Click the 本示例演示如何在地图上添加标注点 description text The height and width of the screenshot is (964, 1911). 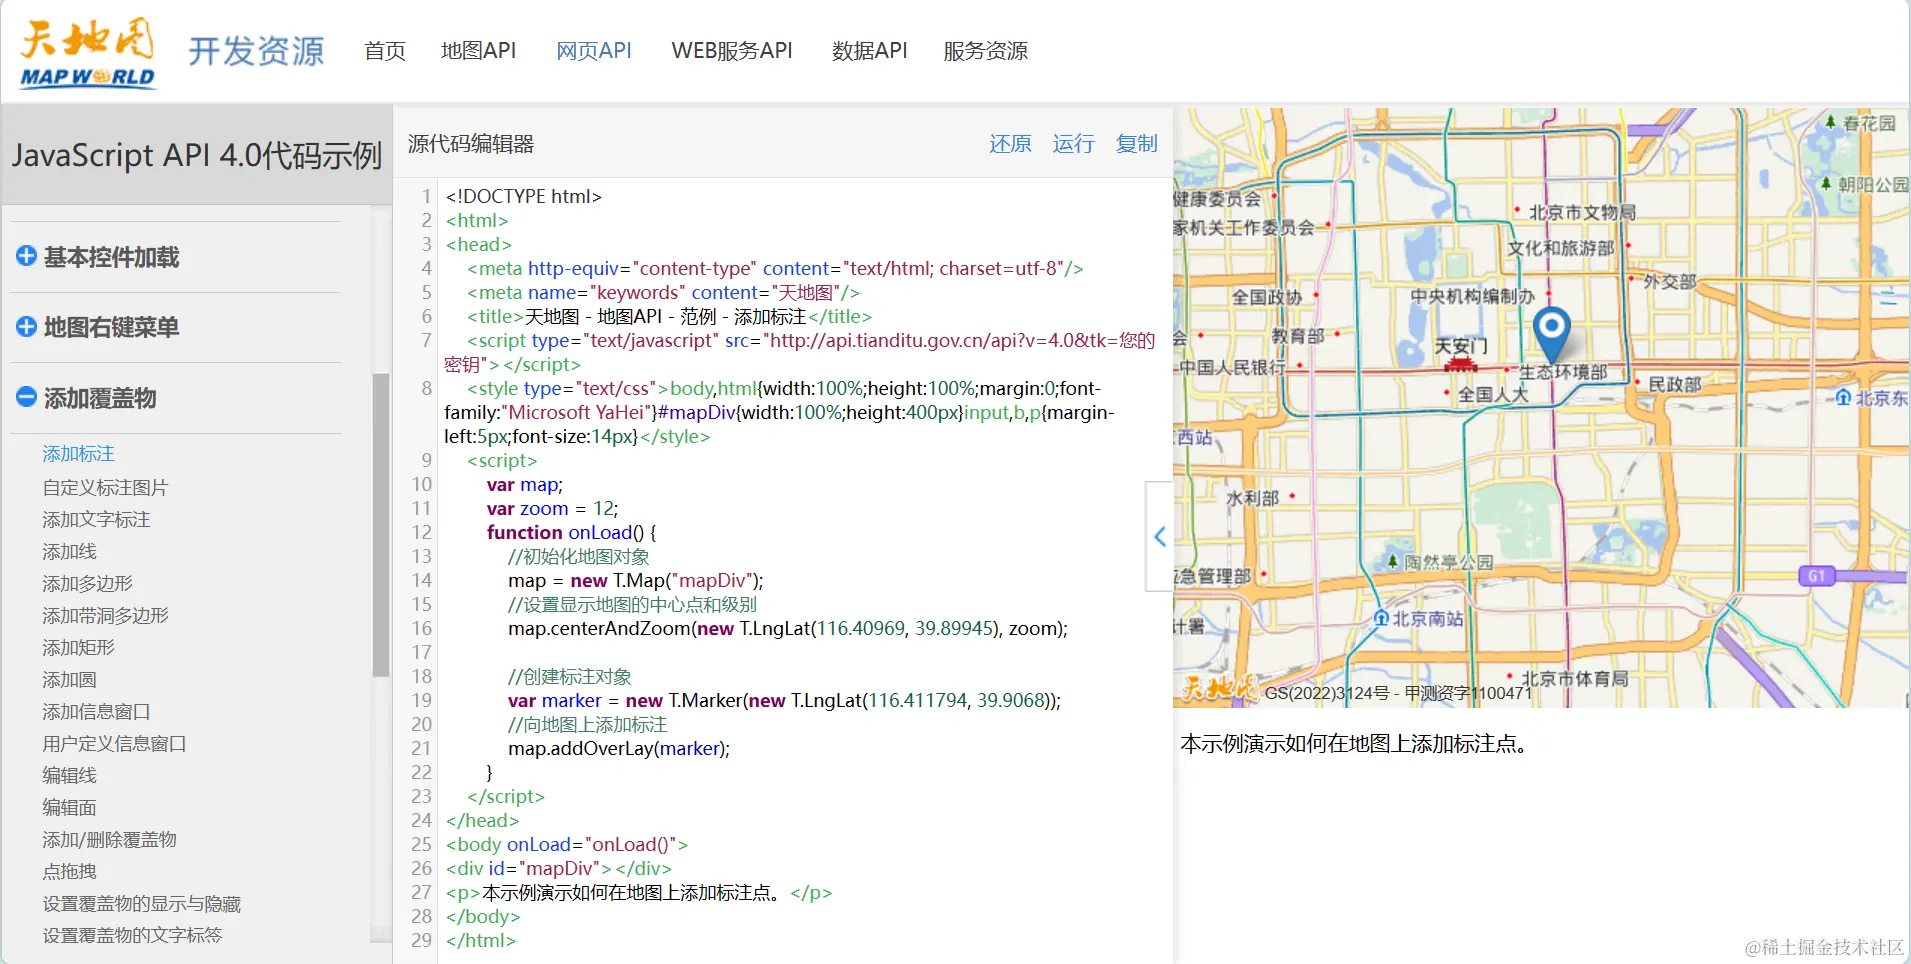(x=1355, y=744)
